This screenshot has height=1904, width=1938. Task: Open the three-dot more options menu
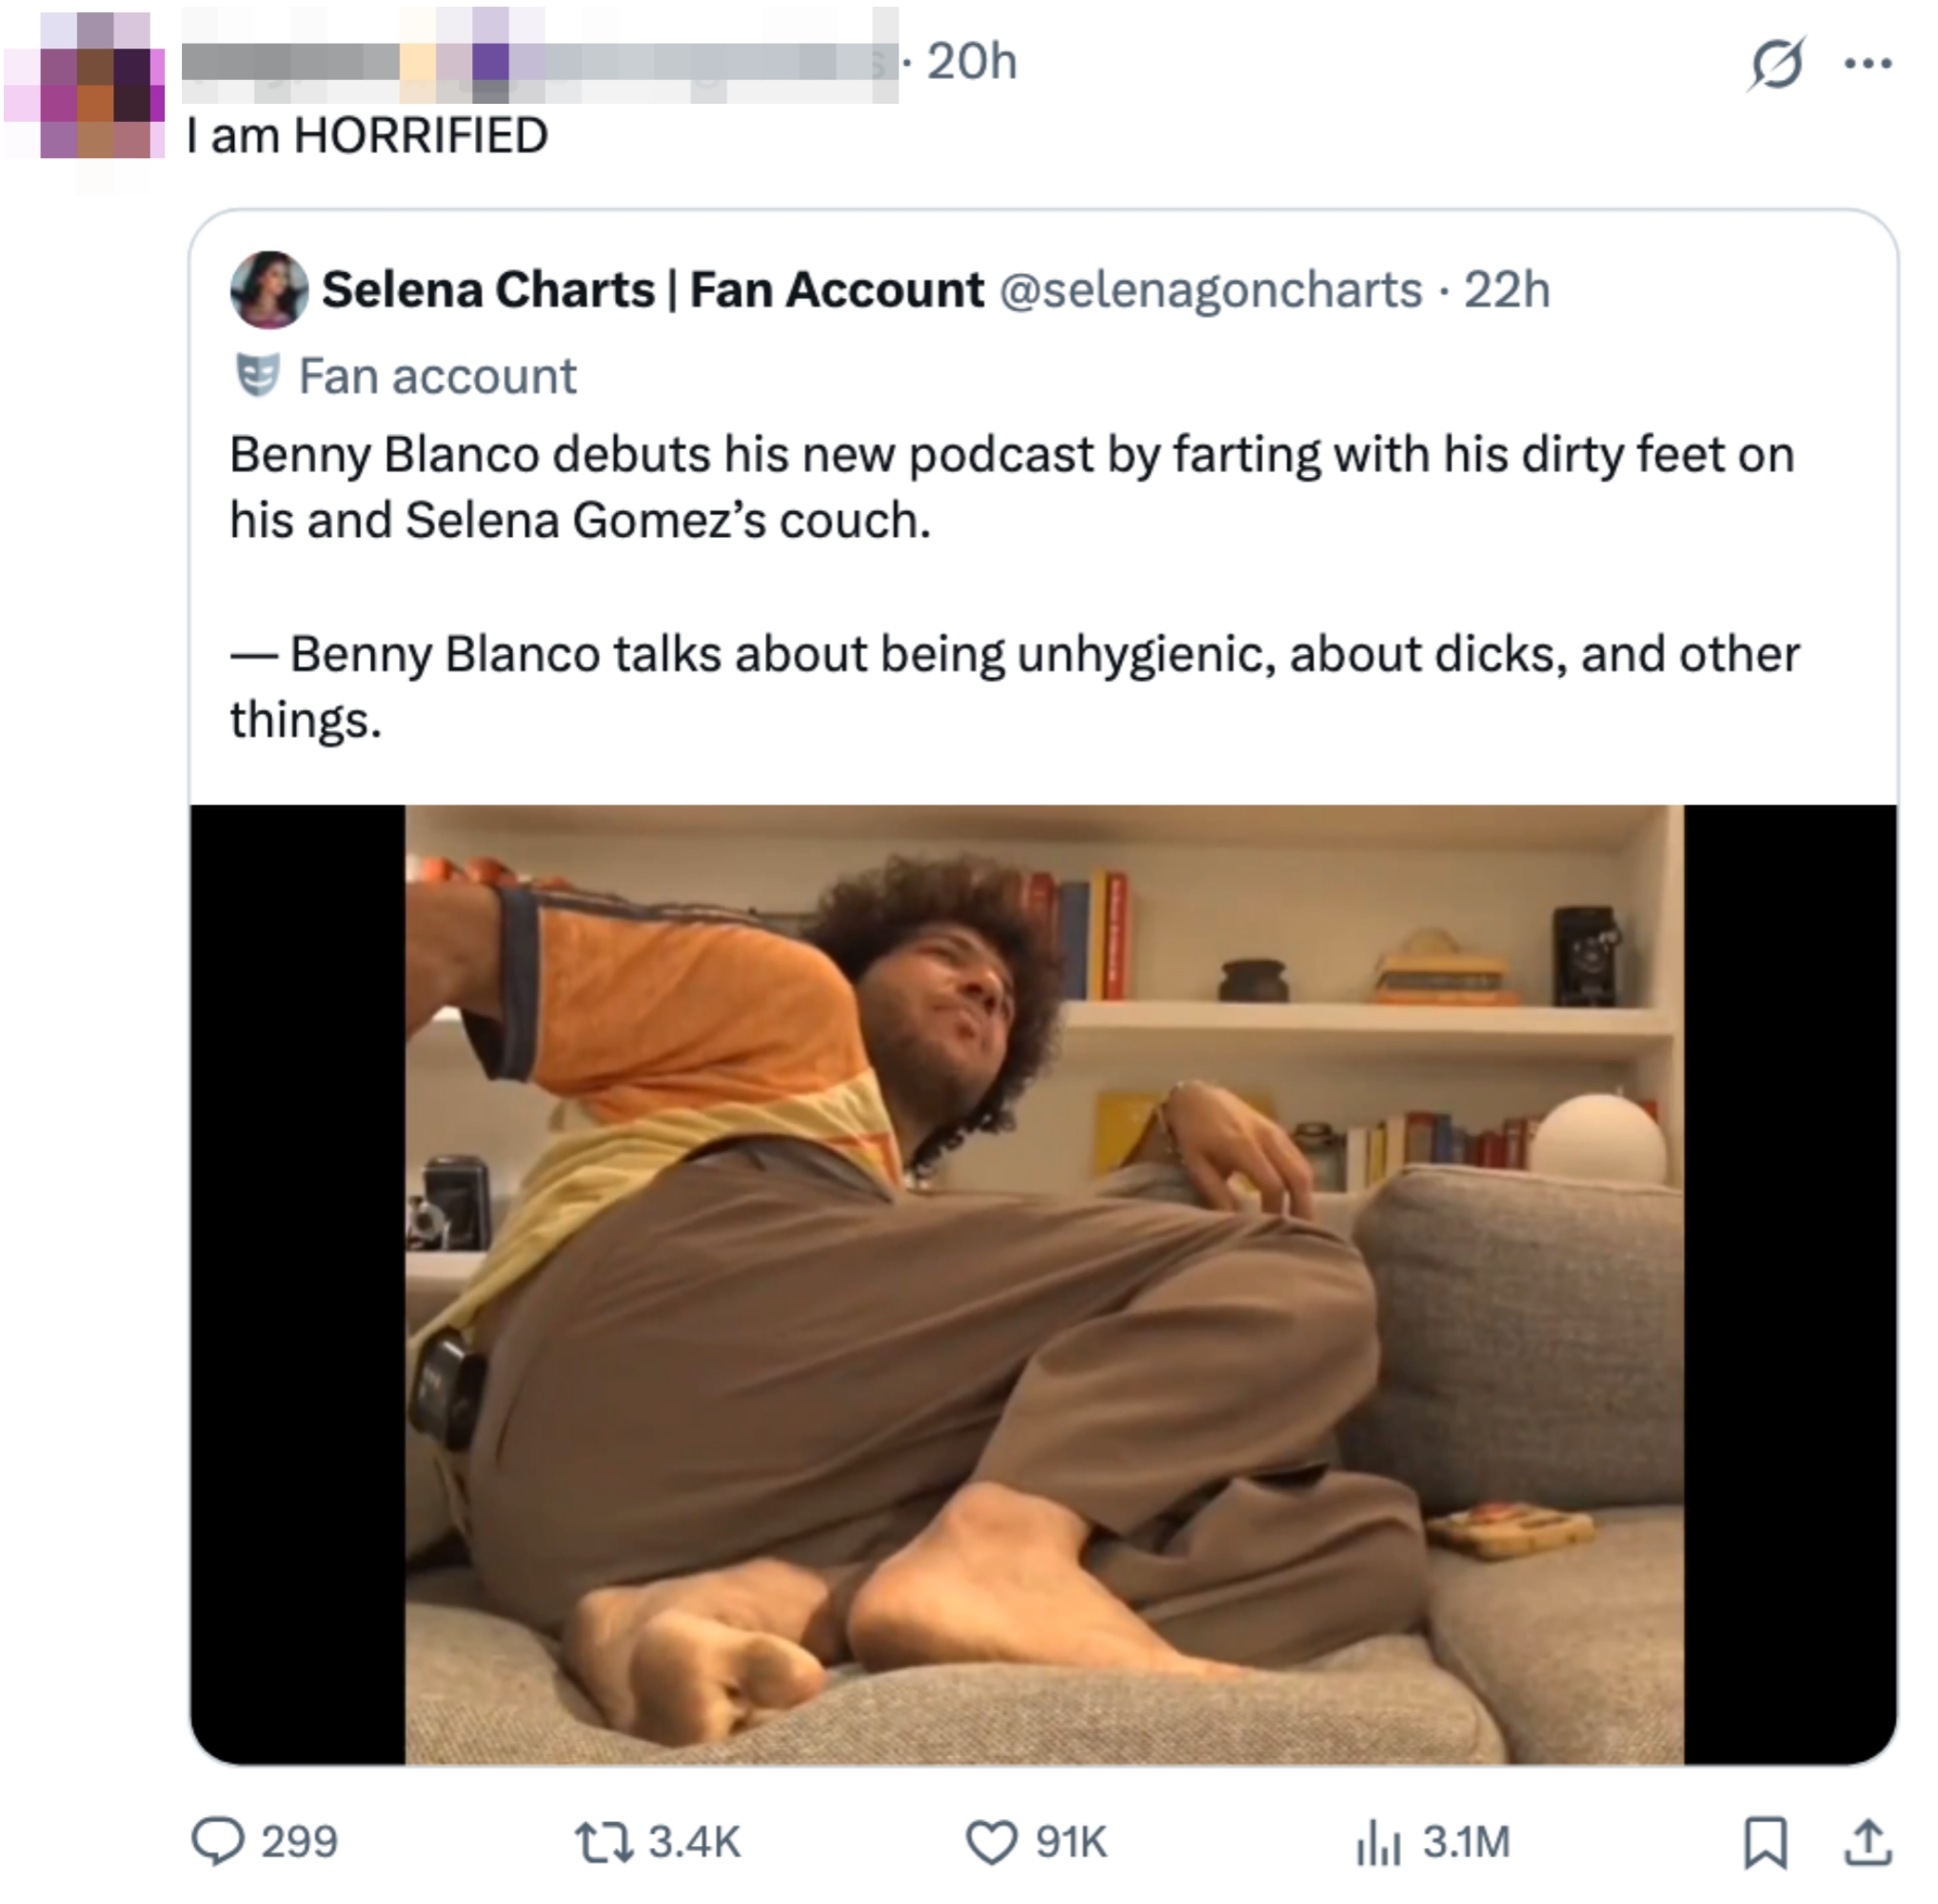click(x=1867, y=64)
